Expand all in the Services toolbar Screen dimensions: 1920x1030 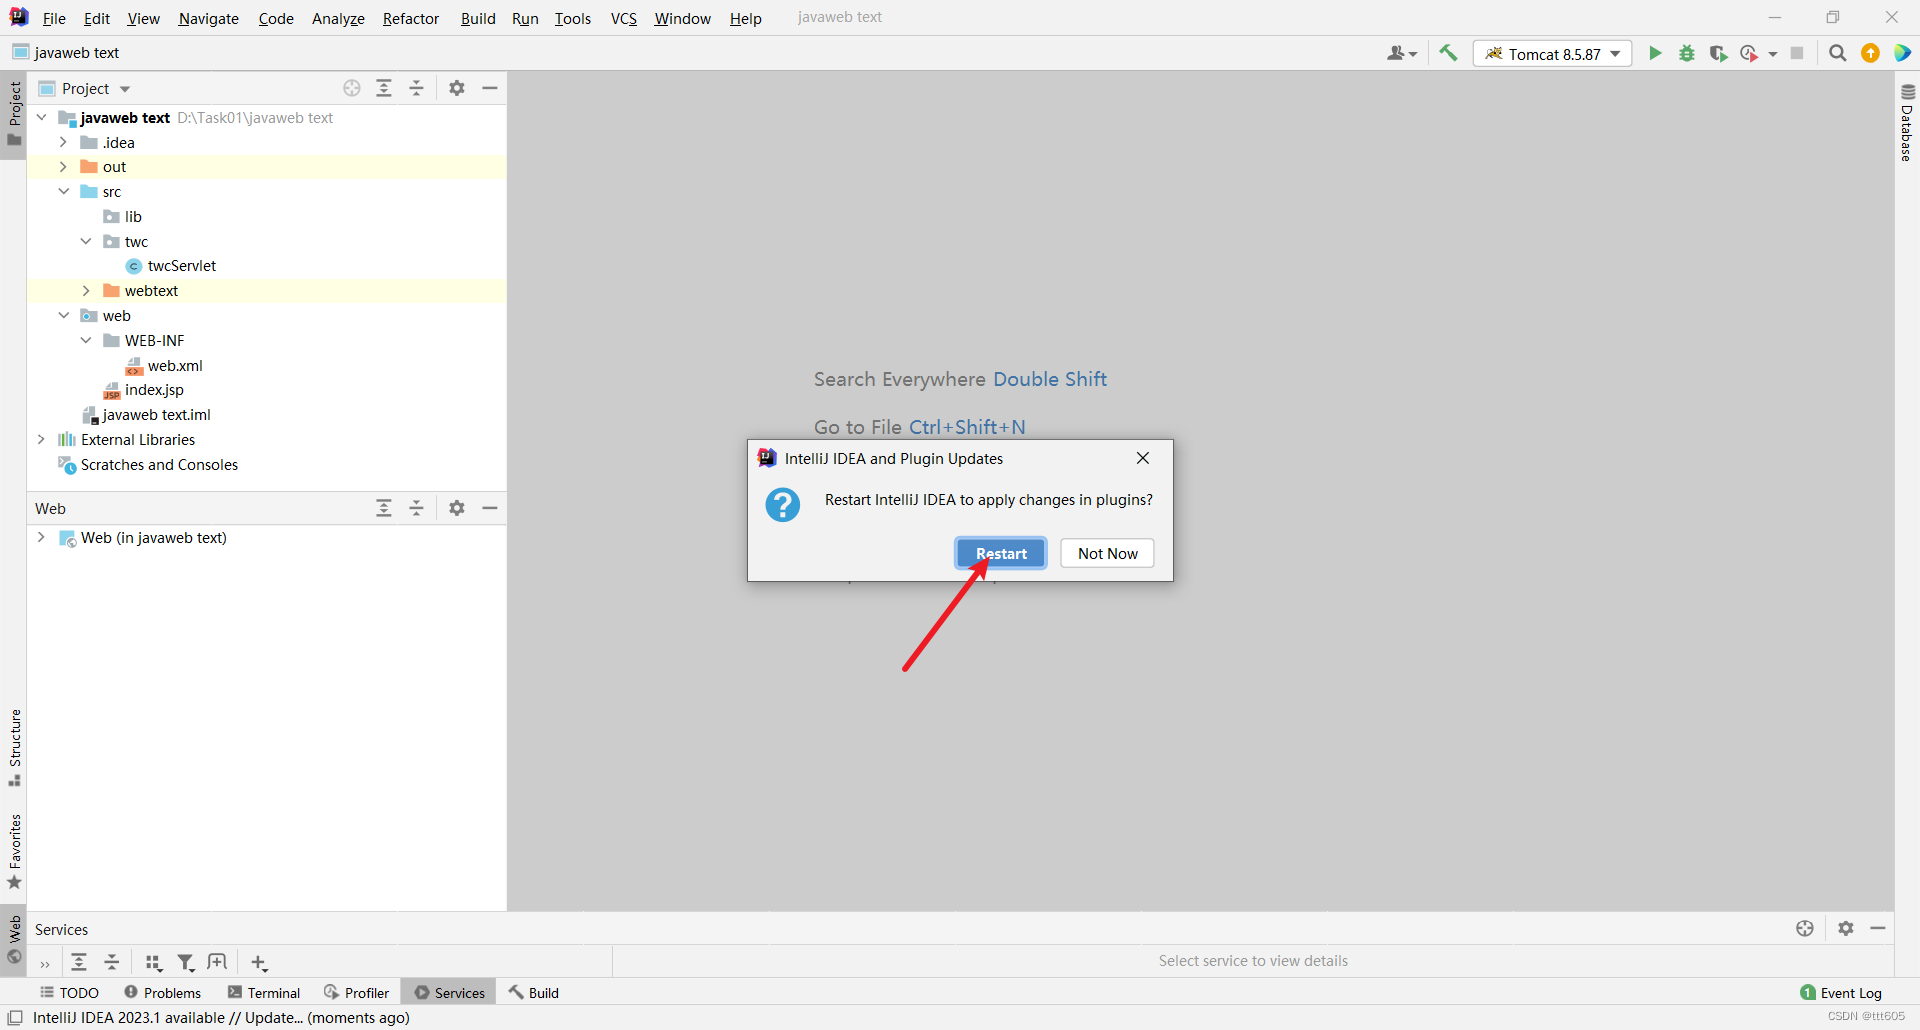click(x=79, y=962)
